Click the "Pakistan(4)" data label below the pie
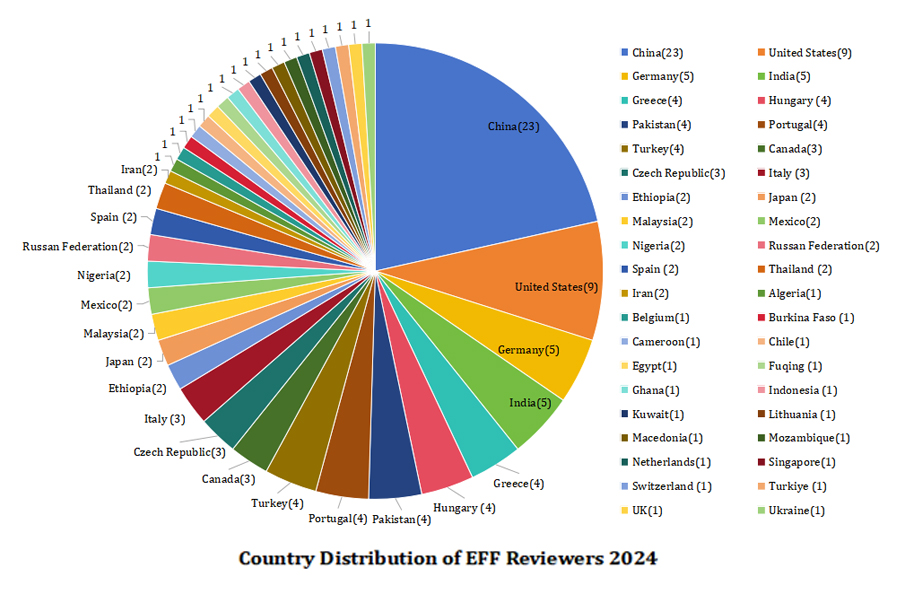This screenshot has height=594, width=901. (402, 519)
